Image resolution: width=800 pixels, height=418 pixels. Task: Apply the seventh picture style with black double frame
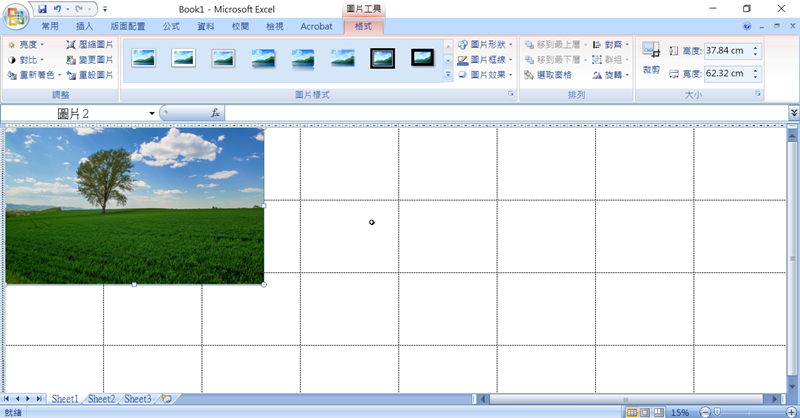383,58
